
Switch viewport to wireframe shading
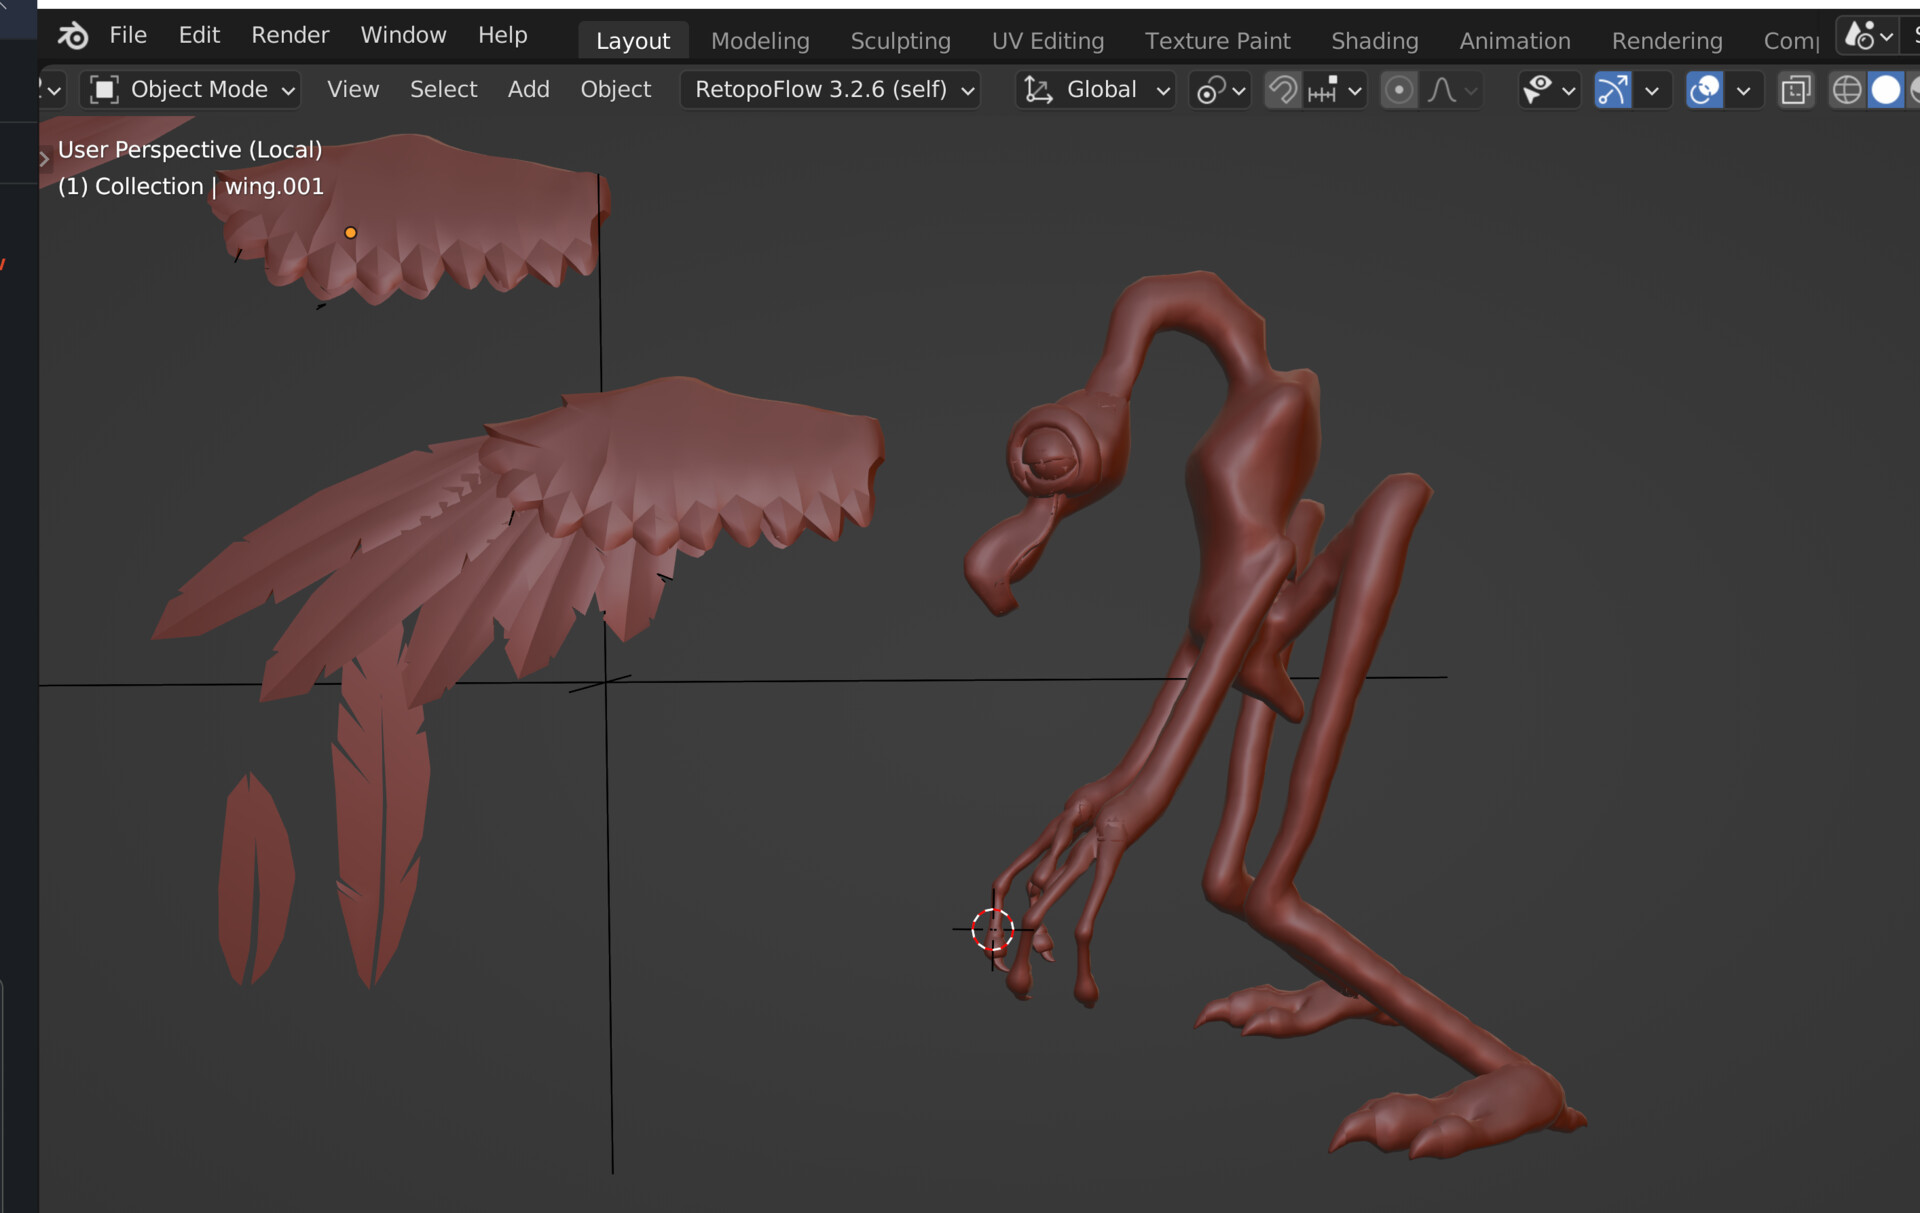(1845, 89)
